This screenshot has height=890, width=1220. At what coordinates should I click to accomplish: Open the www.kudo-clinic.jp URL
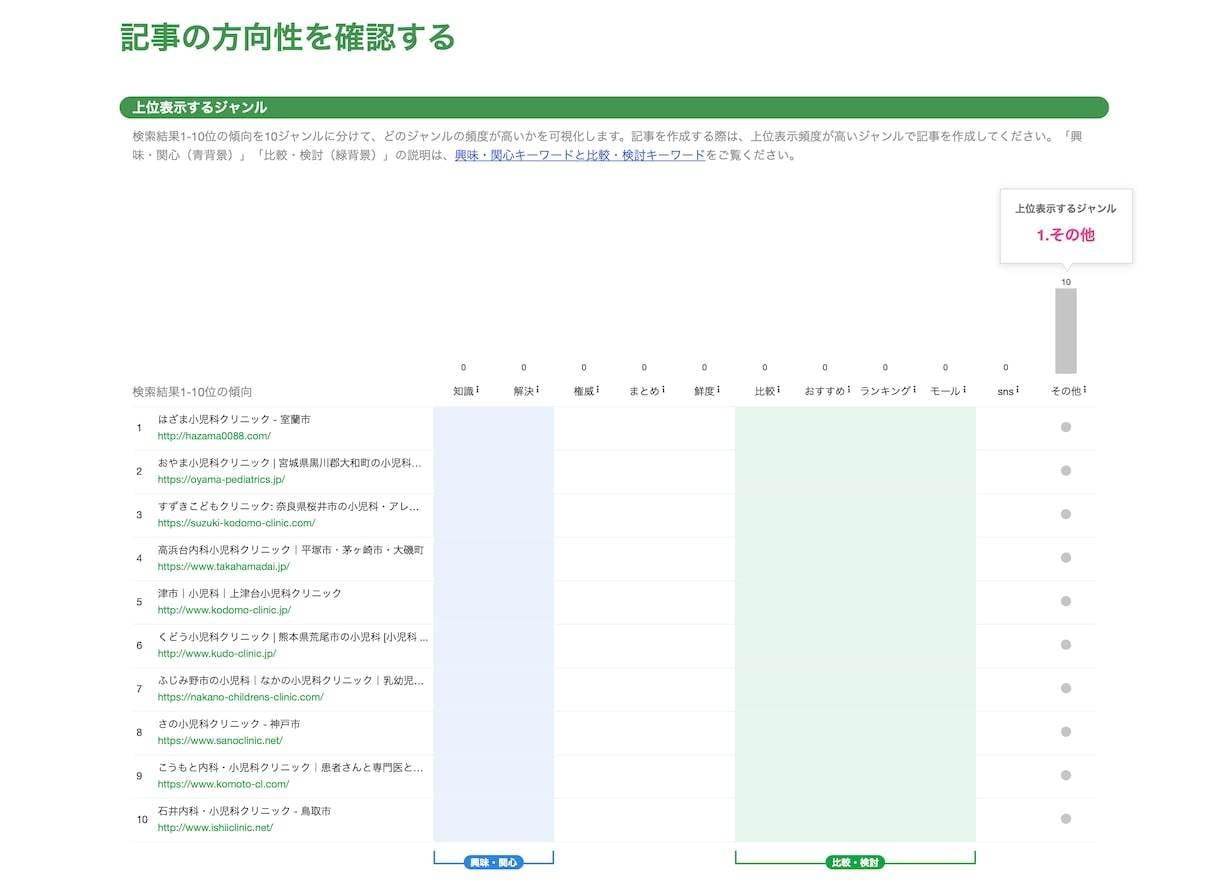pos(217,653)
